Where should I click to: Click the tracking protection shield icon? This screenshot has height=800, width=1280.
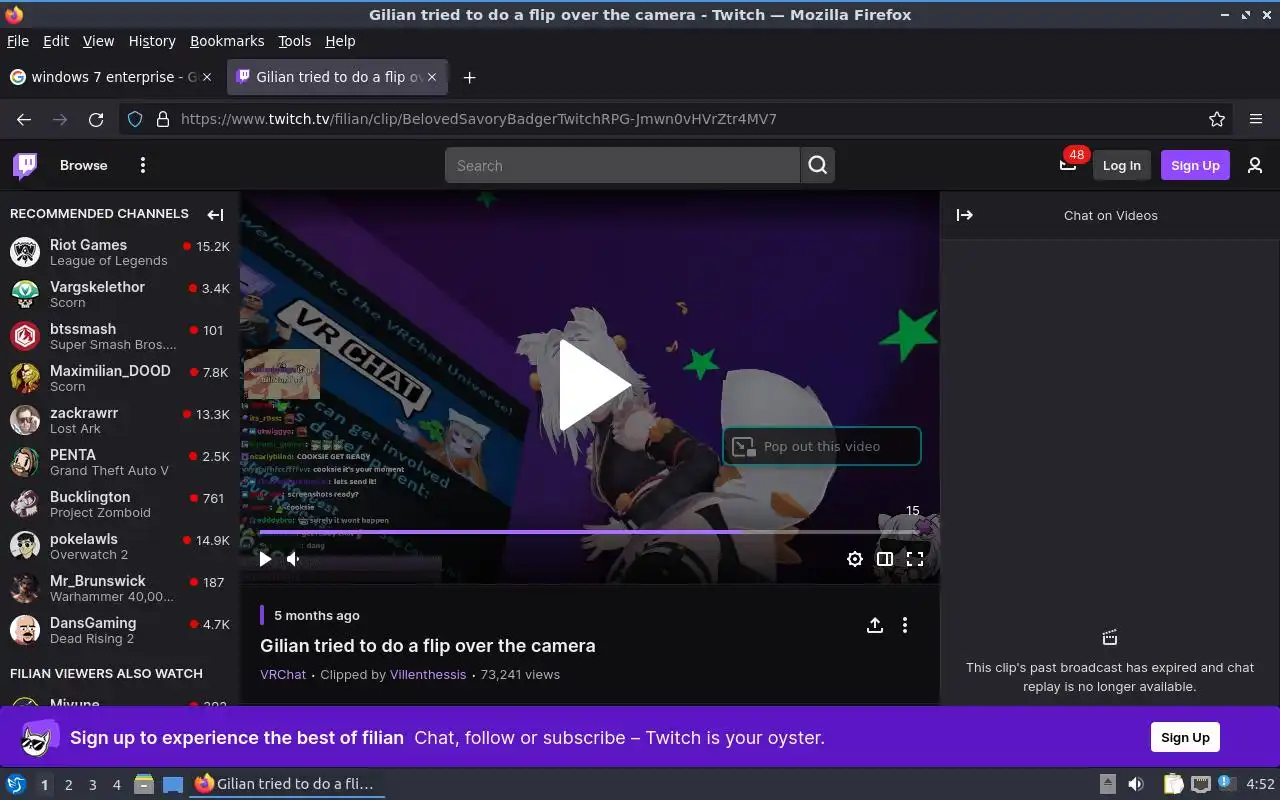point(135,119)
